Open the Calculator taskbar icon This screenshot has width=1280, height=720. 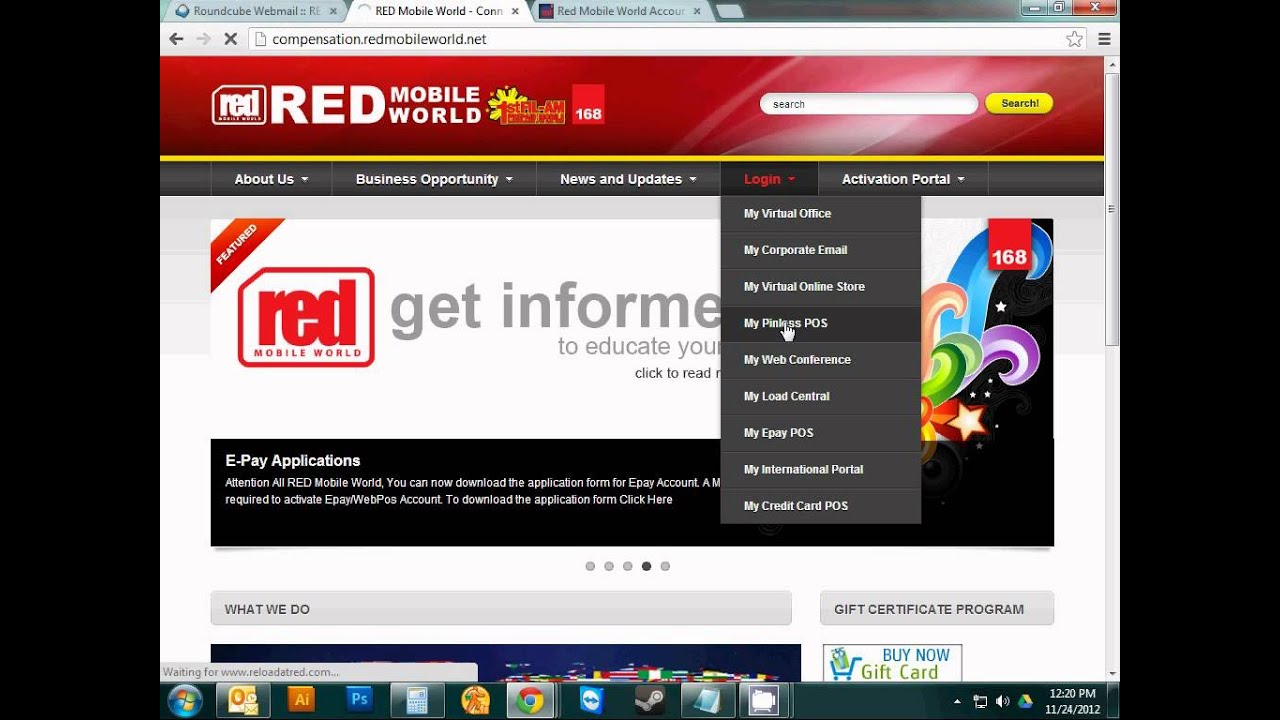(x=417, y=700)
